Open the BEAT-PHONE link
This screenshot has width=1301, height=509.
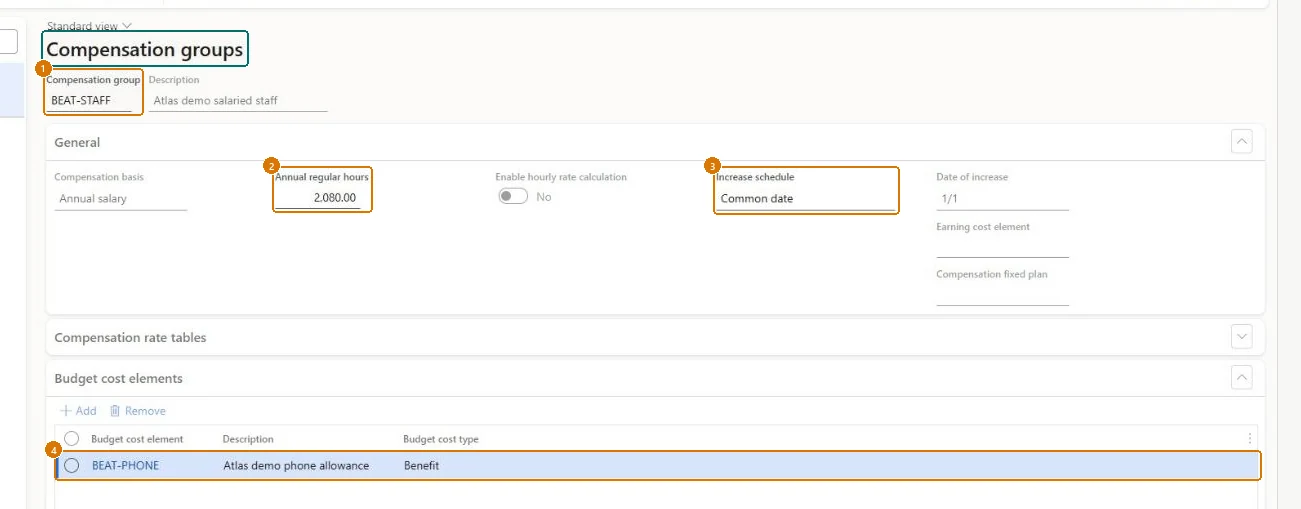(125, 465)
